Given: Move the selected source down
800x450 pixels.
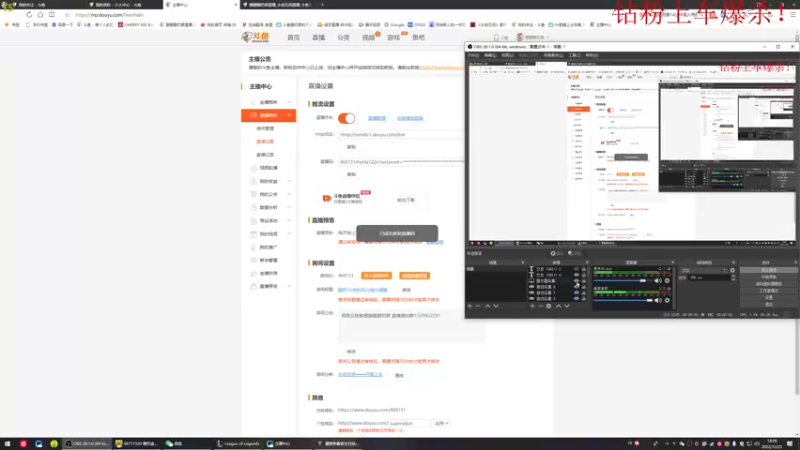Looking at the screenshot, I should tap(567, 306).
